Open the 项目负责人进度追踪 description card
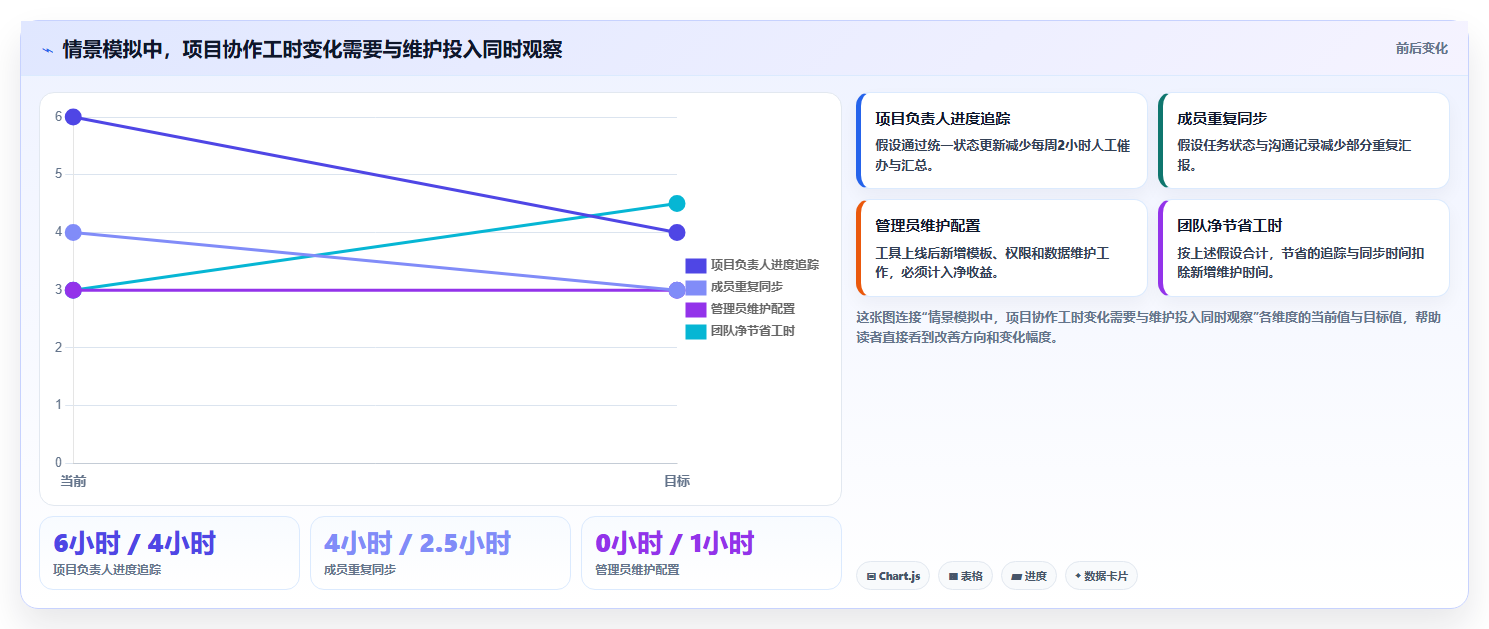 1002,141
